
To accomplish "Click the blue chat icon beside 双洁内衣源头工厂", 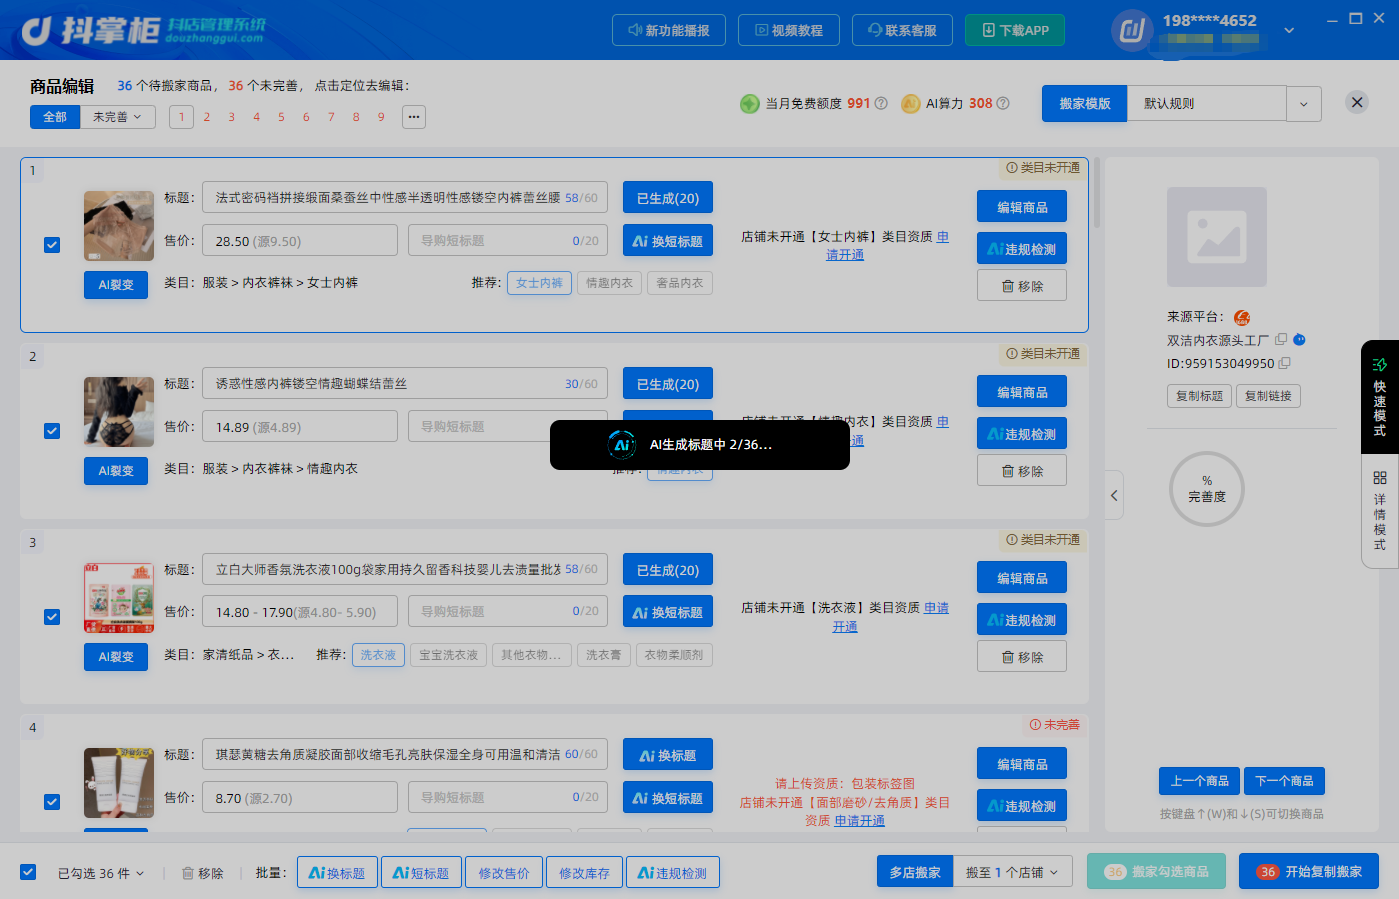I will (1299, 340).
